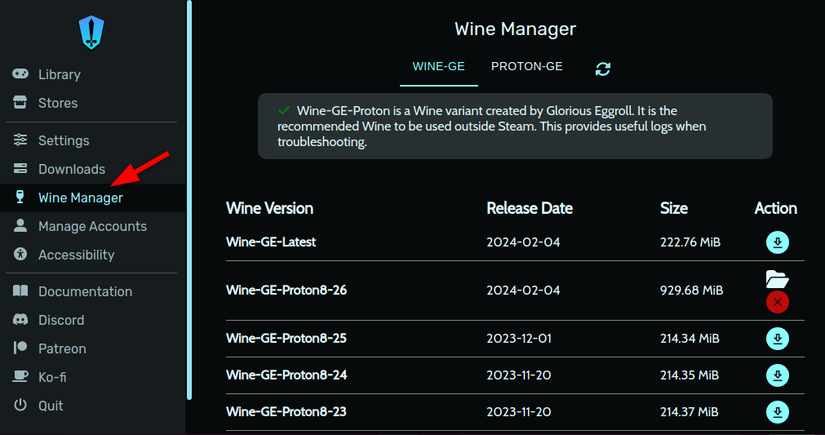Open the Documentation link
This screenshot has height=435, width=825.
85,291
